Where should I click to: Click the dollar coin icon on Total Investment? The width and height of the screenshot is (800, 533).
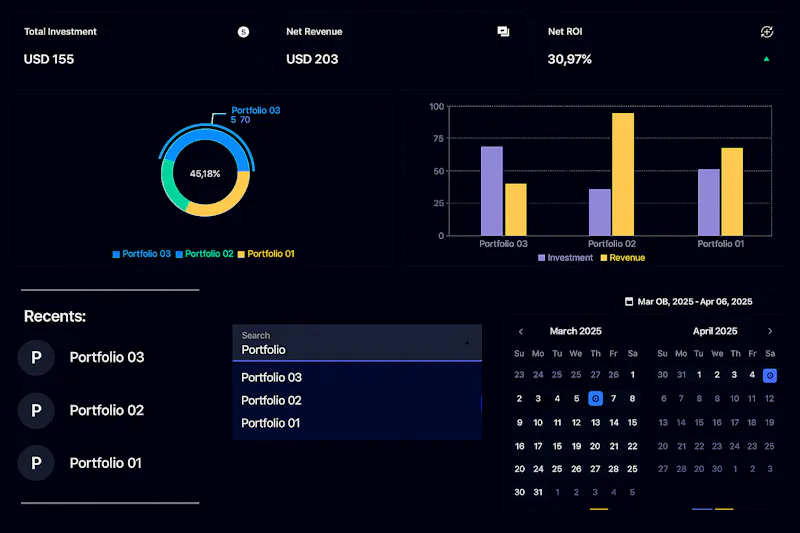[243, 32]
